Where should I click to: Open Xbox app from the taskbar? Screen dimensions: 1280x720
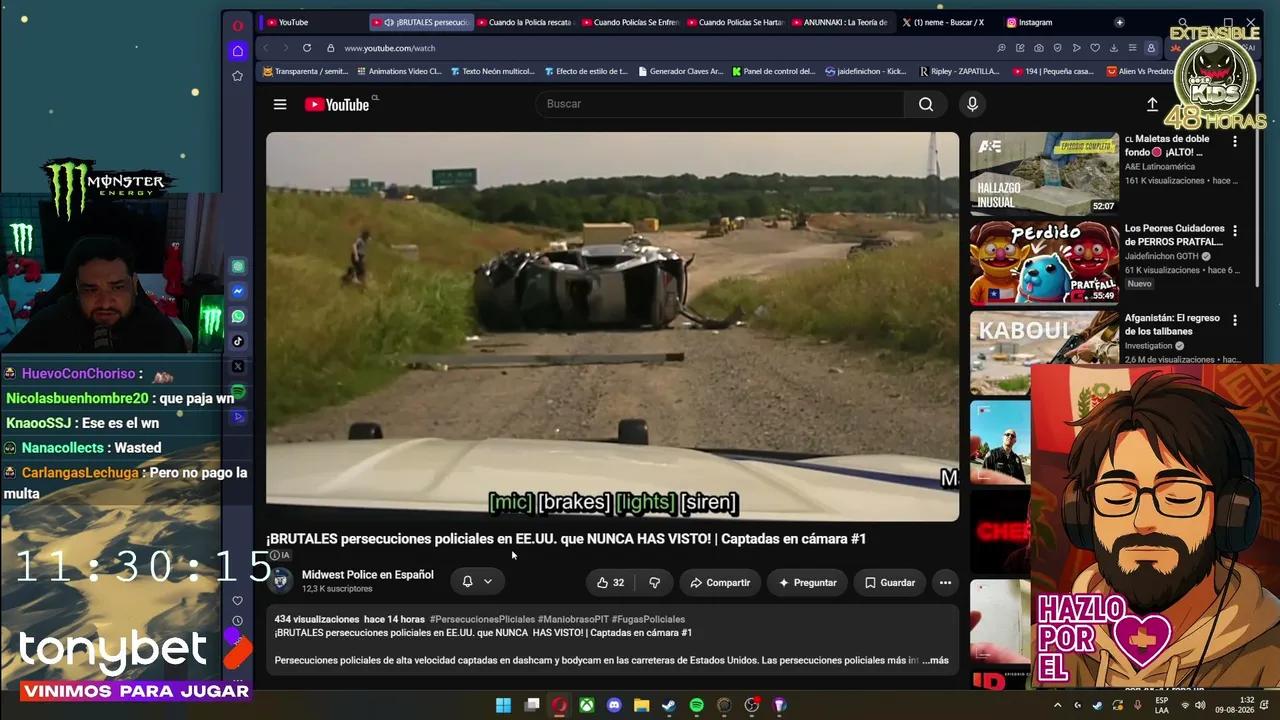coord(587,705)
